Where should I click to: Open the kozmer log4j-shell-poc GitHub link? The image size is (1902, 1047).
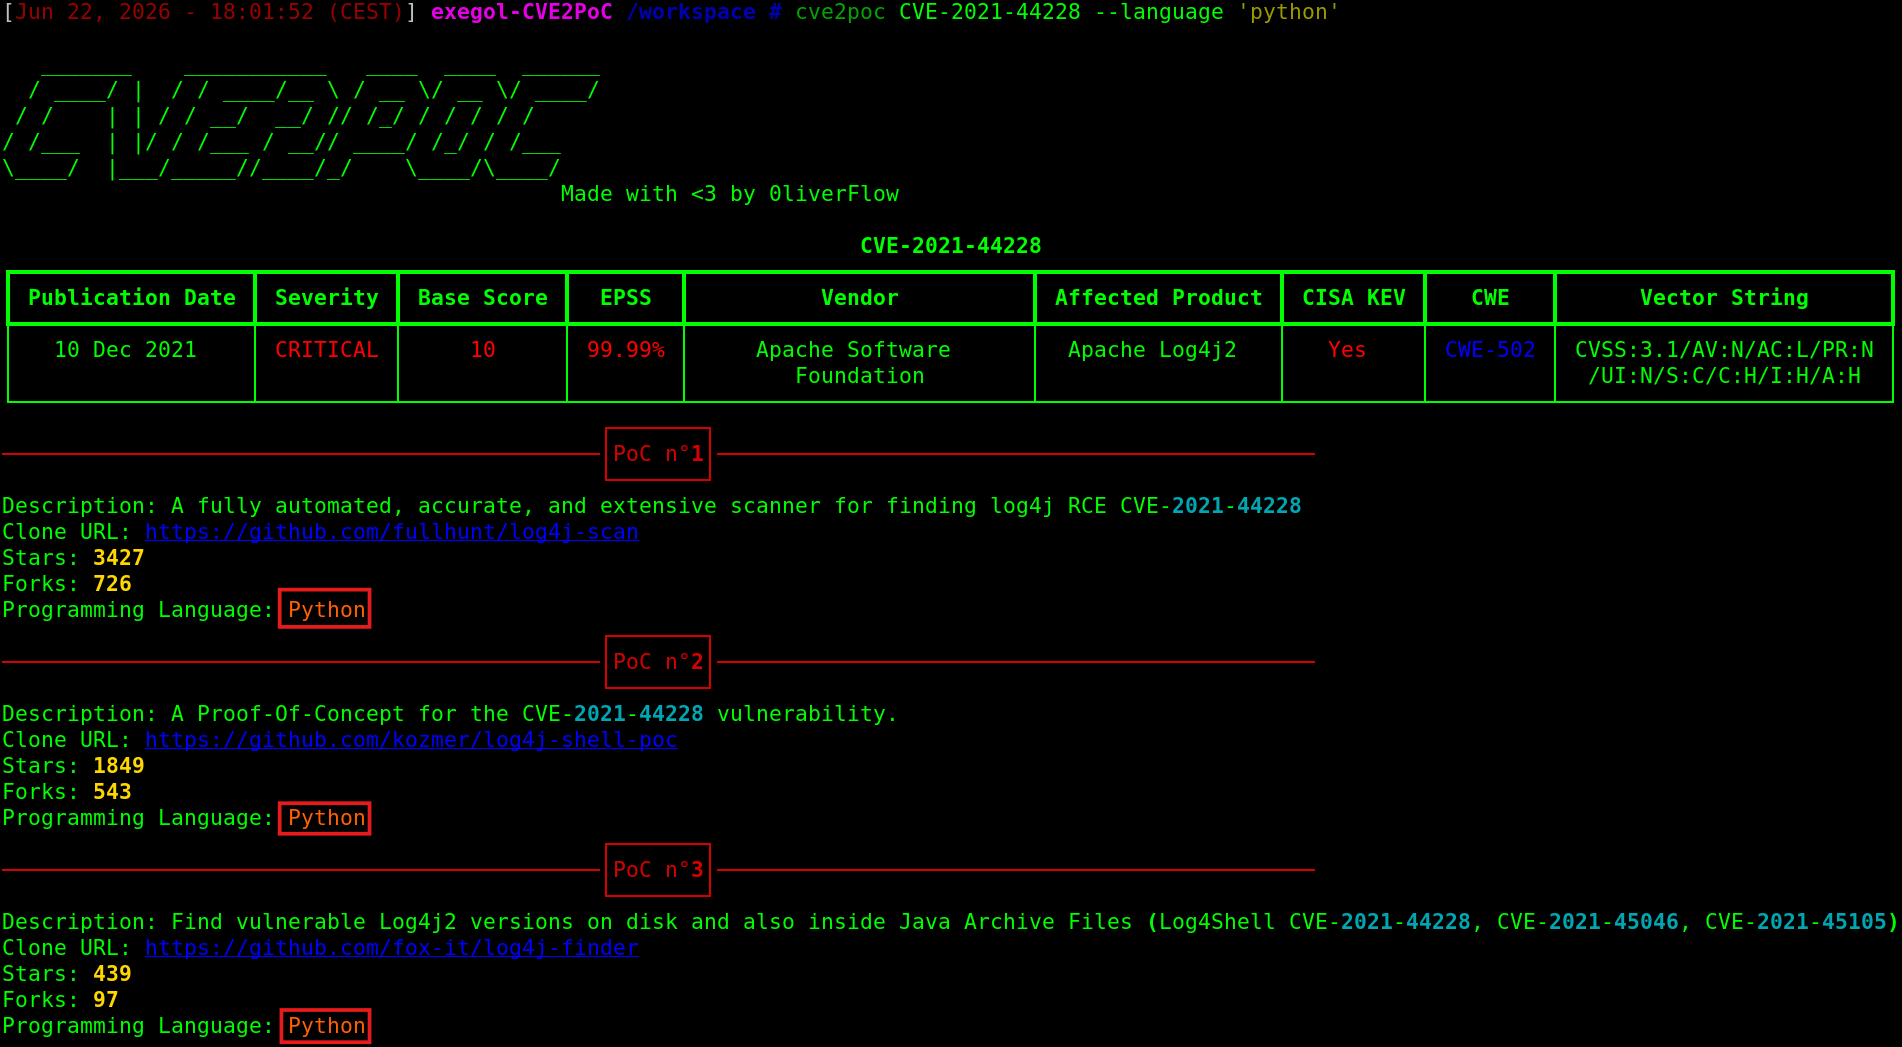click(411, 740)
